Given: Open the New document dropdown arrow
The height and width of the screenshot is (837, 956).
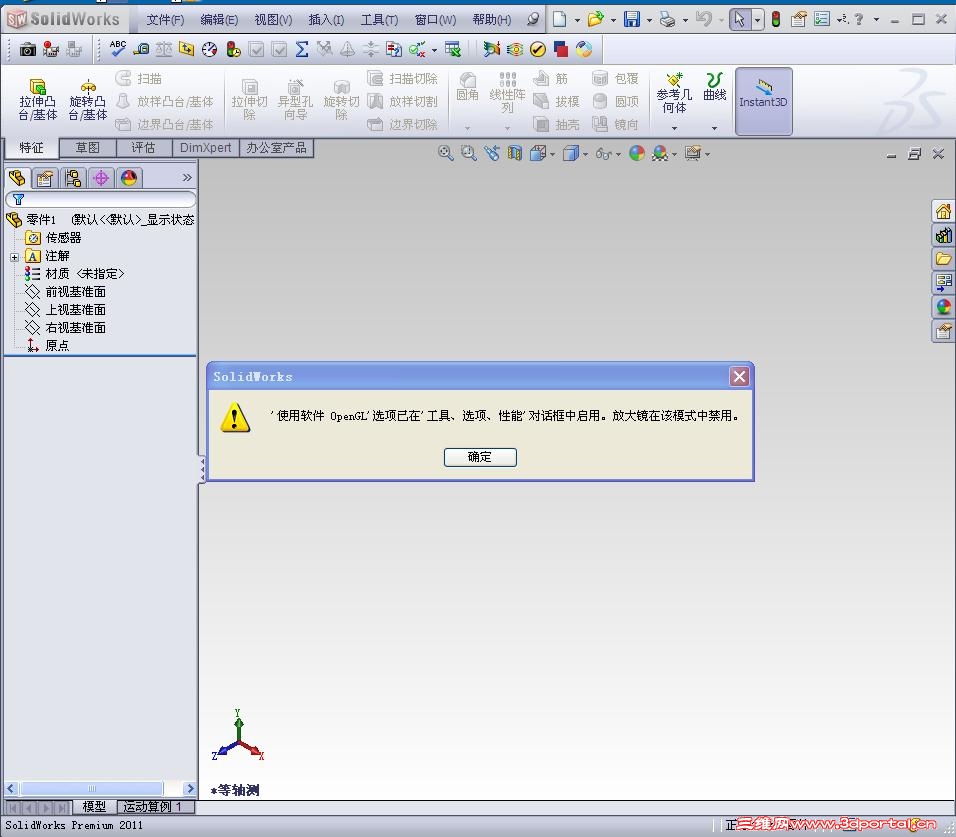Looking at the screenshot, I should click(577, 20).
